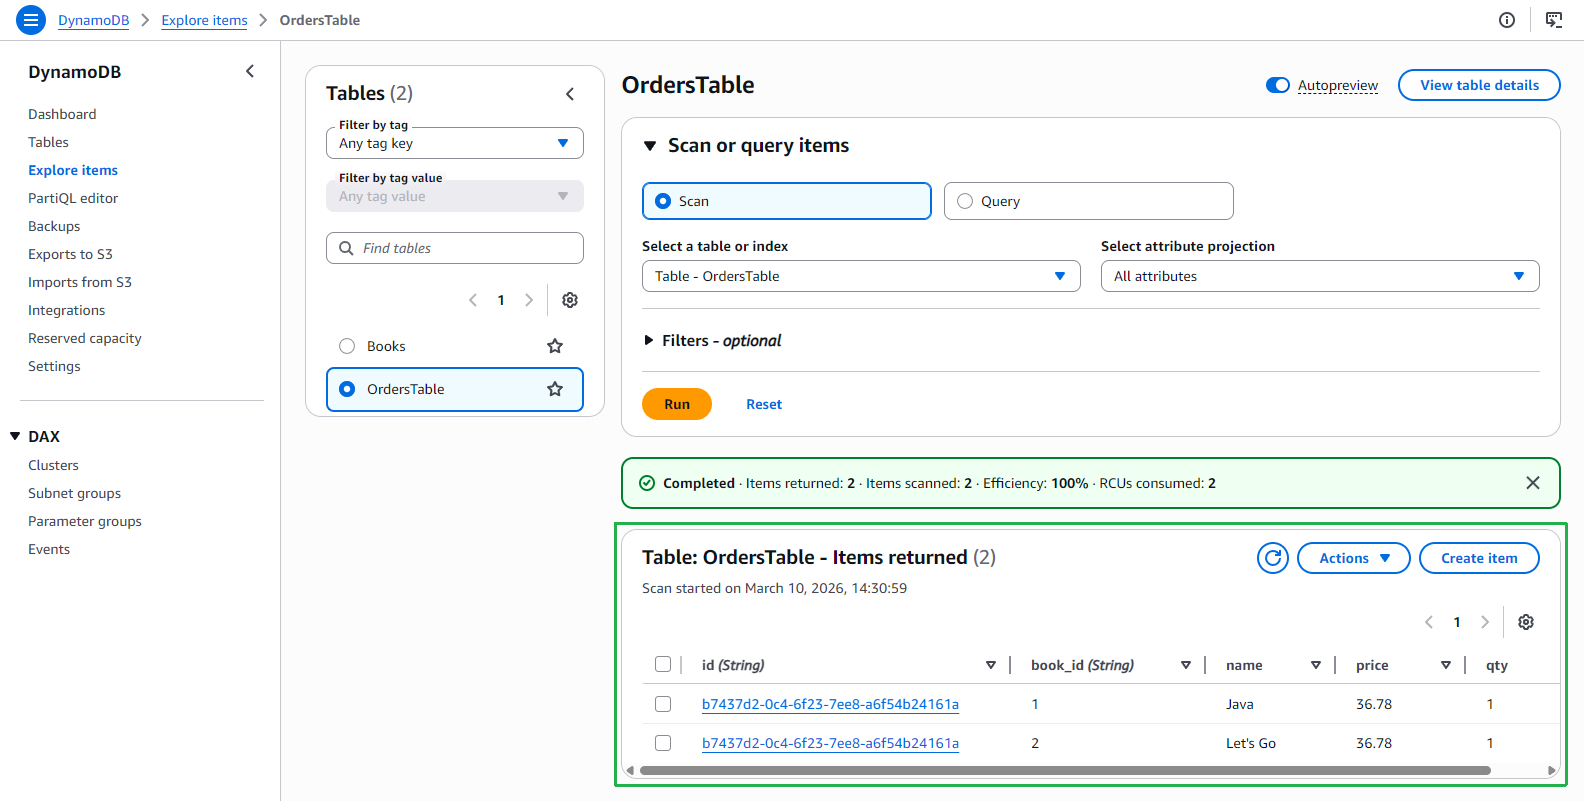The width and height of the screenshot is (1584, 801).
Task: Favorite the OrdersTable star
Action: pyautogui.click(x=555, y=389)
